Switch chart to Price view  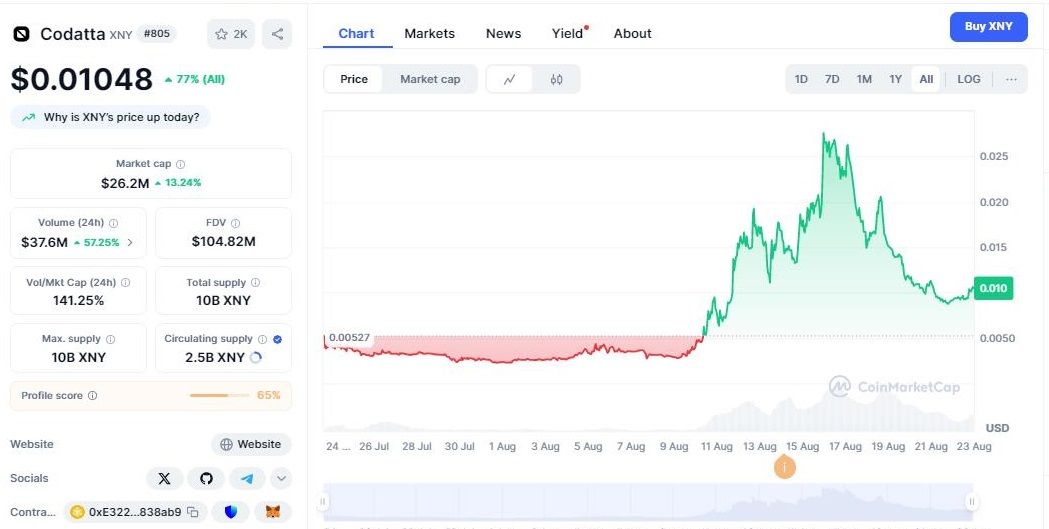point(354,80)
